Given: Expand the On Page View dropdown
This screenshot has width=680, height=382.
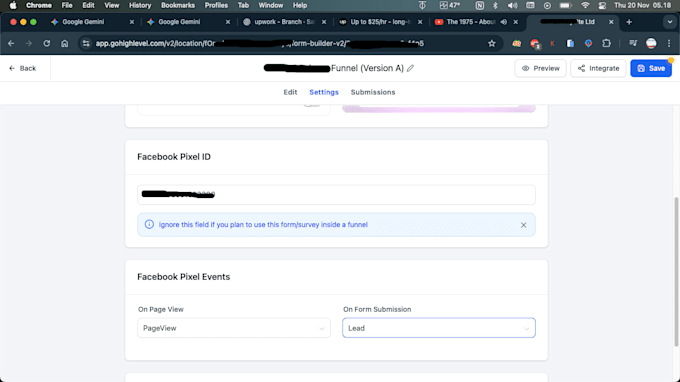Looking at the screenshot, I should click(234, 328).
